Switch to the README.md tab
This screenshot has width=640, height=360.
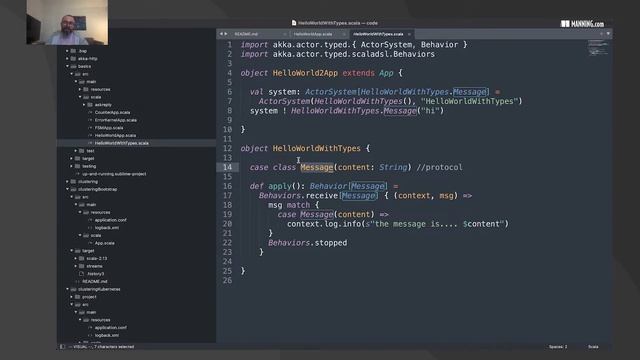tap(247, 34)
